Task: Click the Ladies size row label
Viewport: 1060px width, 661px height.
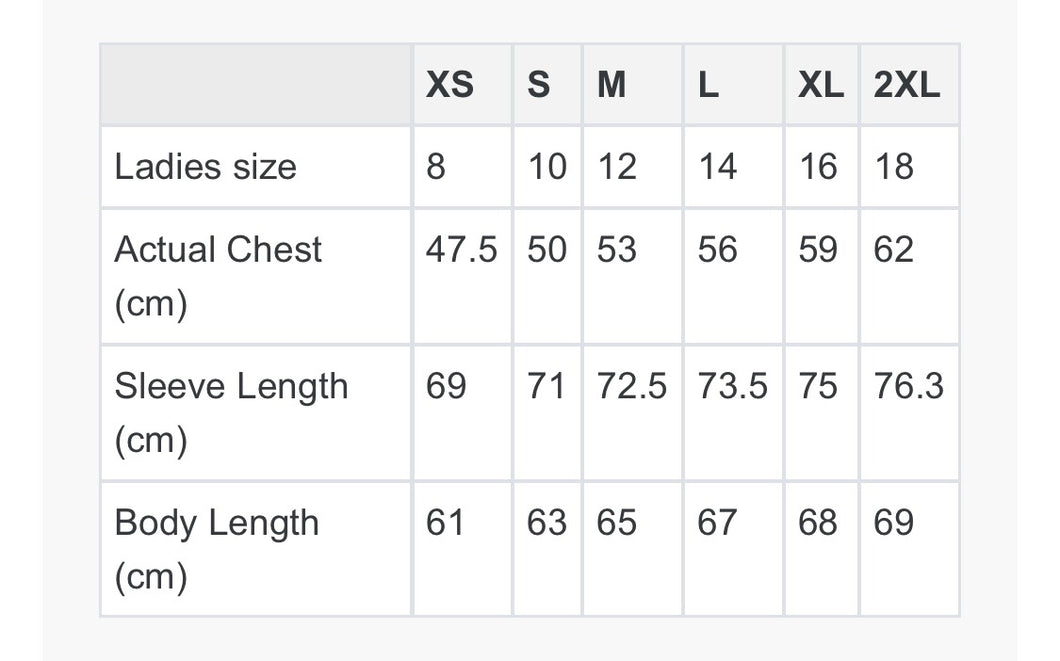Action: coord(256,167)
